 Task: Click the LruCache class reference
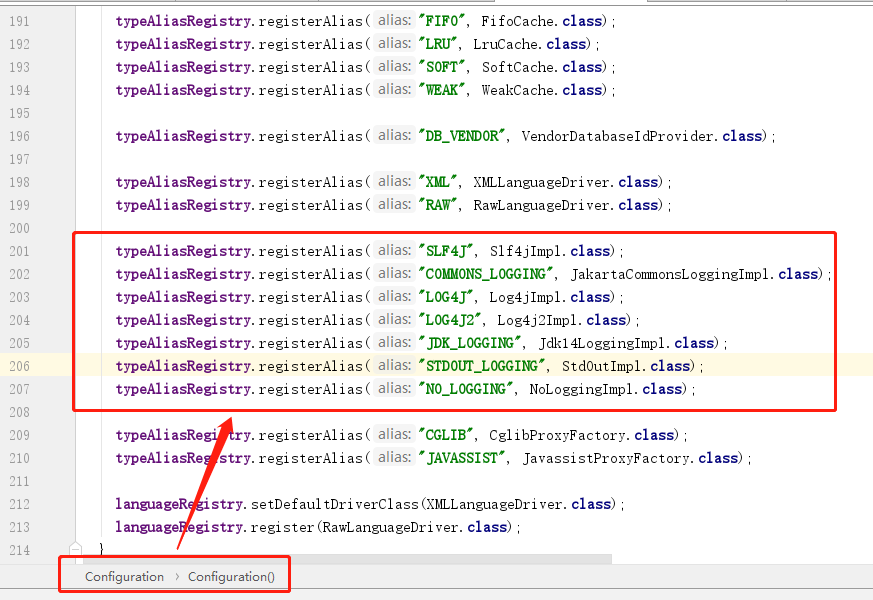507,45
